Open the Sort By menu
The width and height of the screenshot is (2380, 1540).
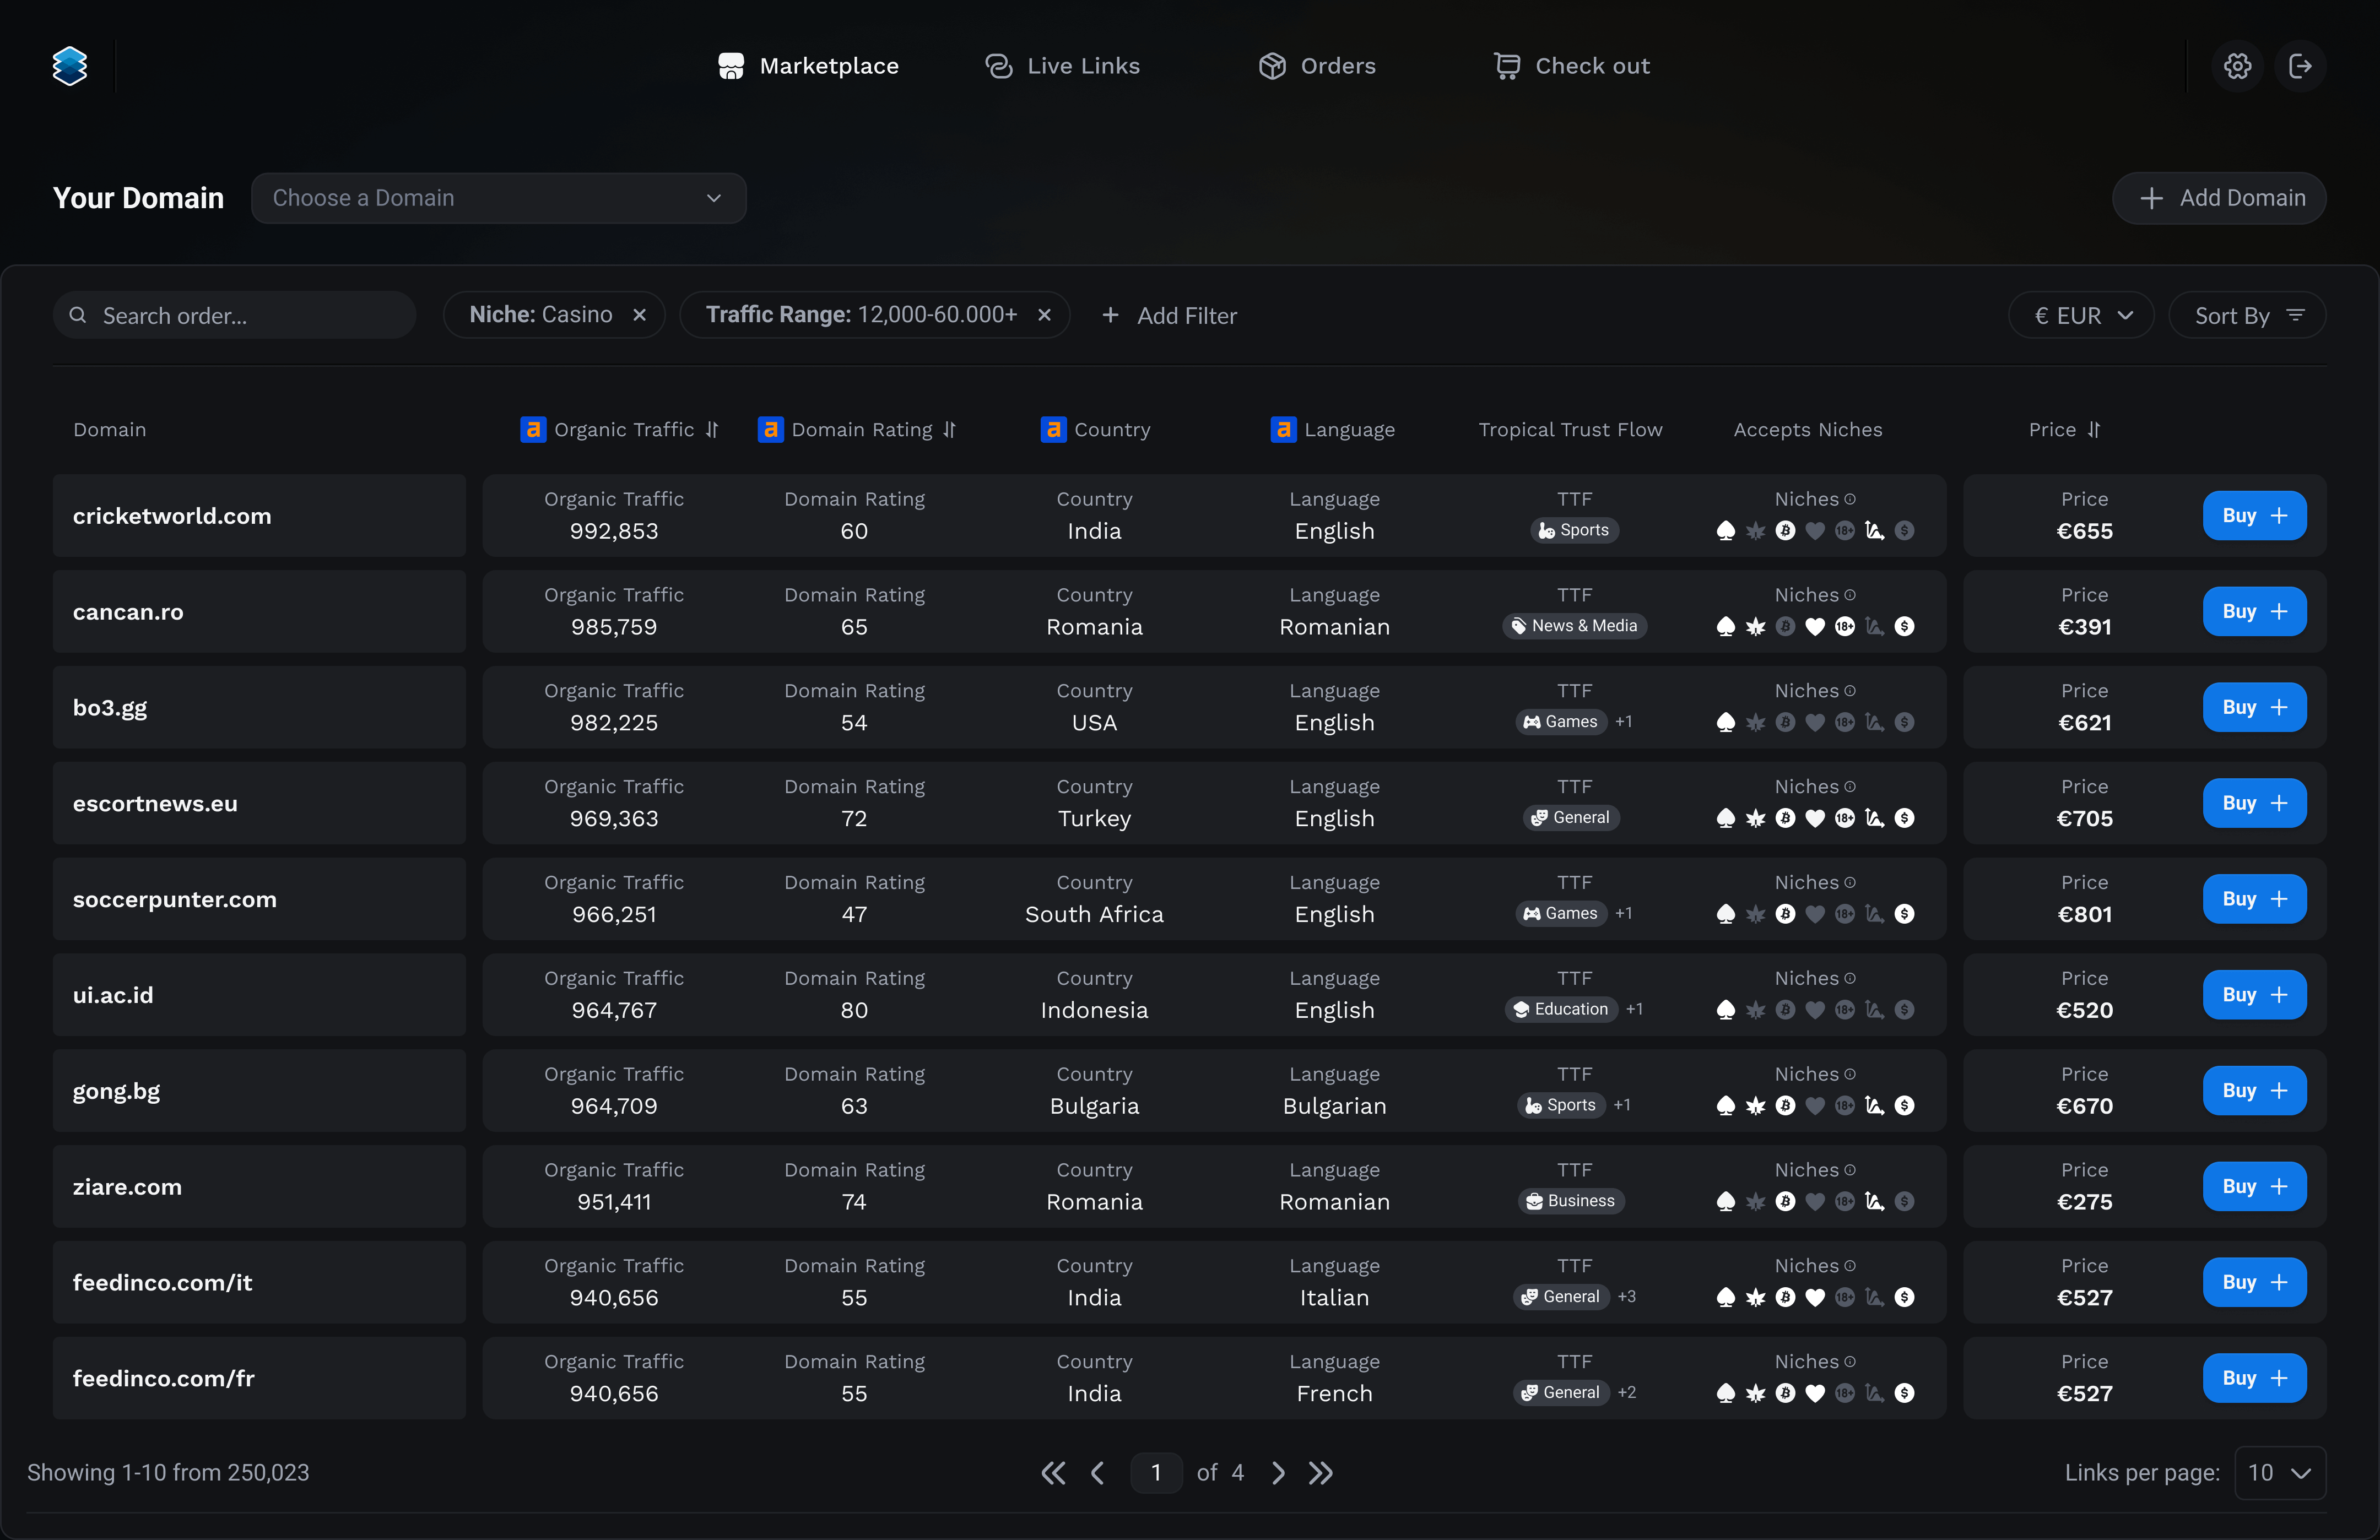[2247, 316]
